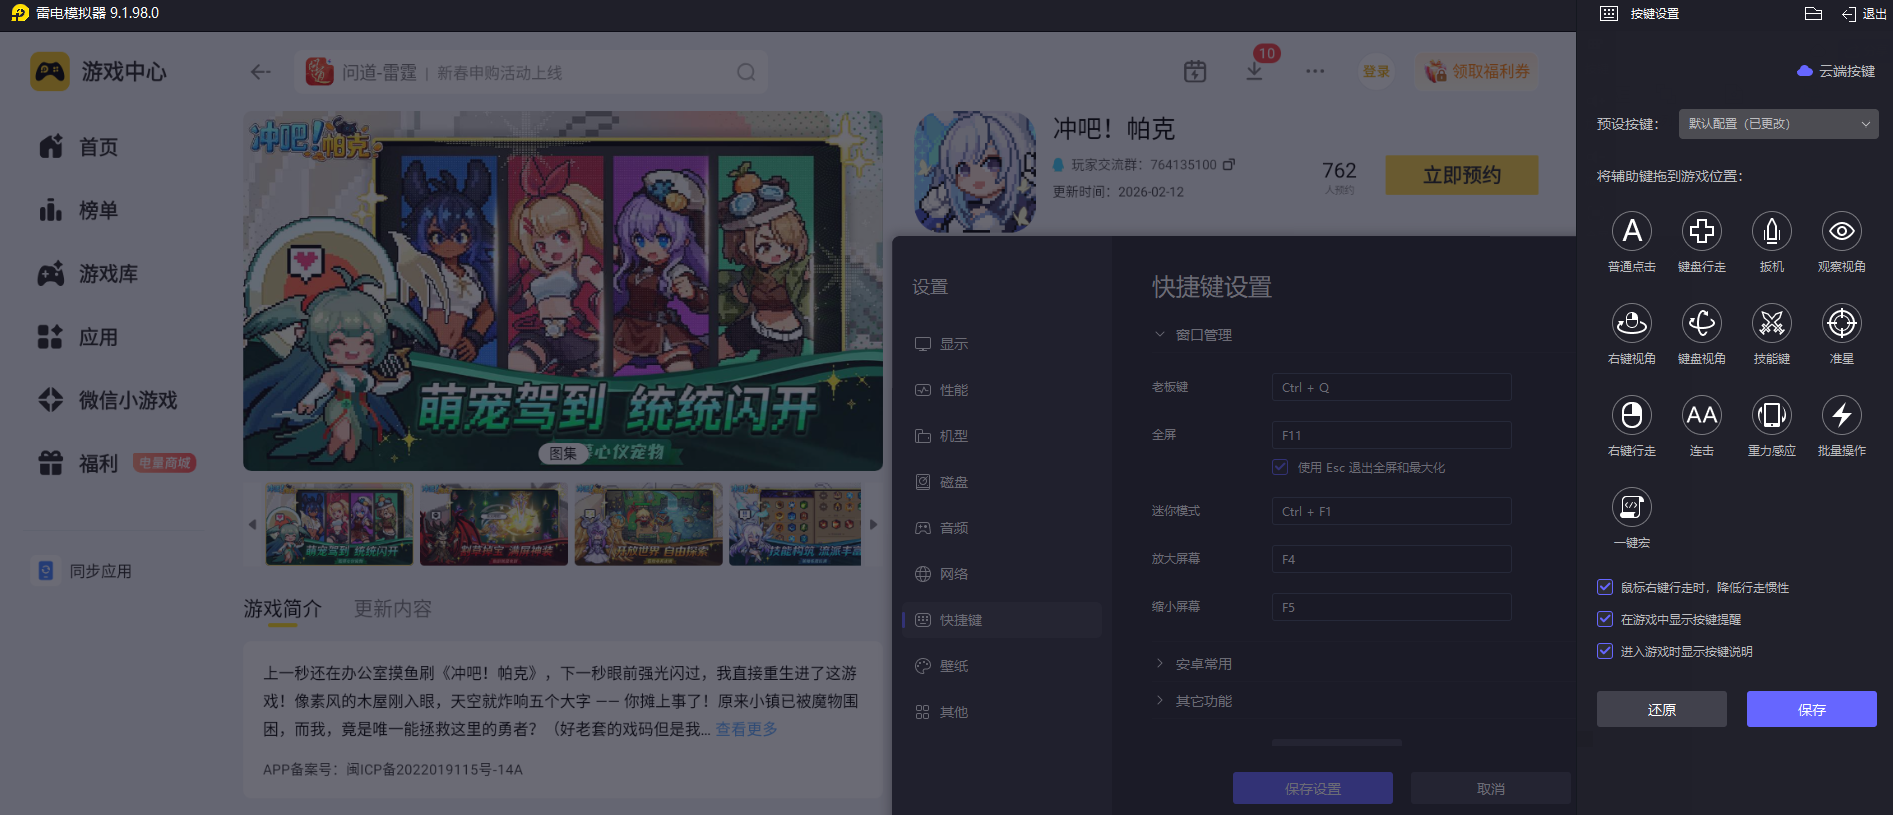
Task: Select 快捷键 settings tab
Action: pyautogui.click(x=1002, y=620)
